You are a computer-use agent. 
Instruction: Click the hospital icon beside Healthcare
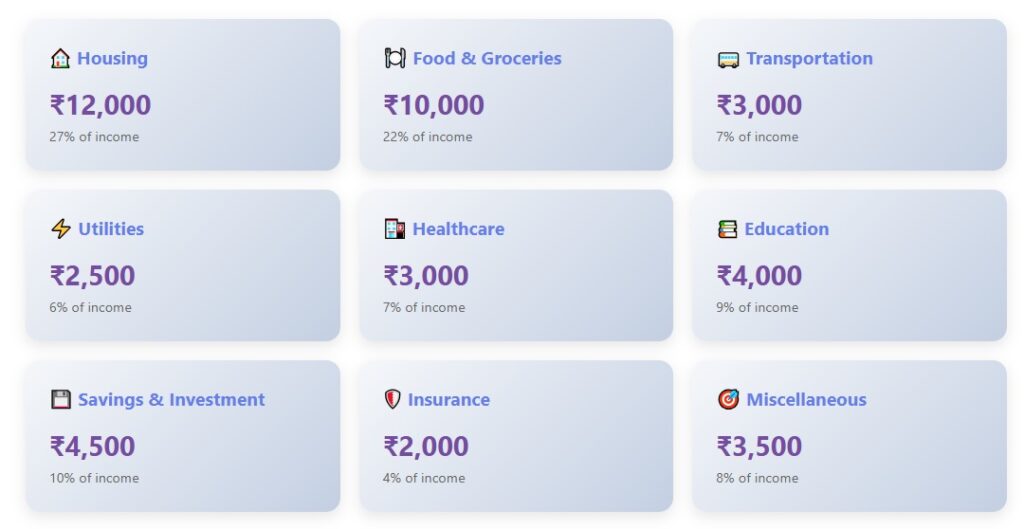point(394,229)
